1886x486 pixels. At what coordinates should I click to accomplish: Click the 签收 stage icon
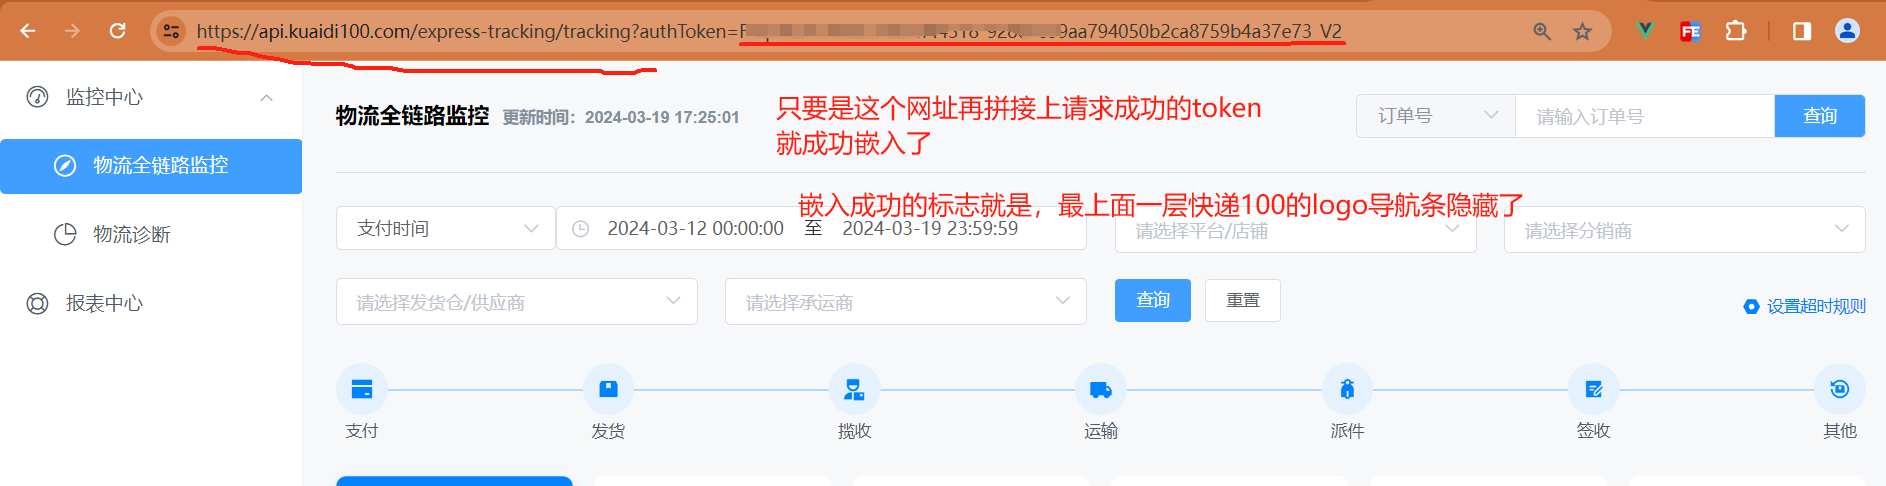(1593, 389)
